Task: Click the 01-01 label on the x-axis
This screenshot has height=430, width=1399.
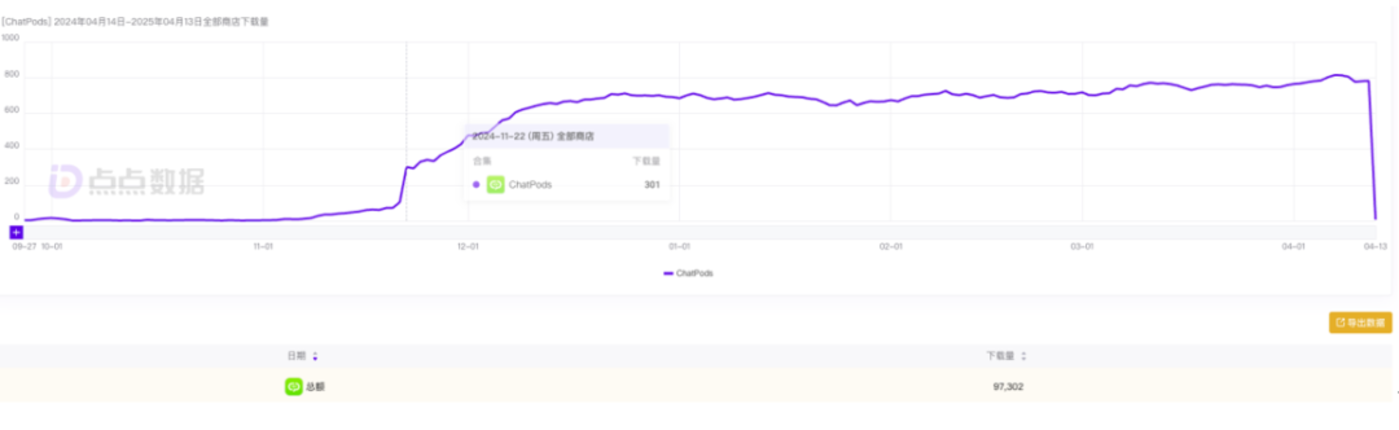Action: [680, 245]
